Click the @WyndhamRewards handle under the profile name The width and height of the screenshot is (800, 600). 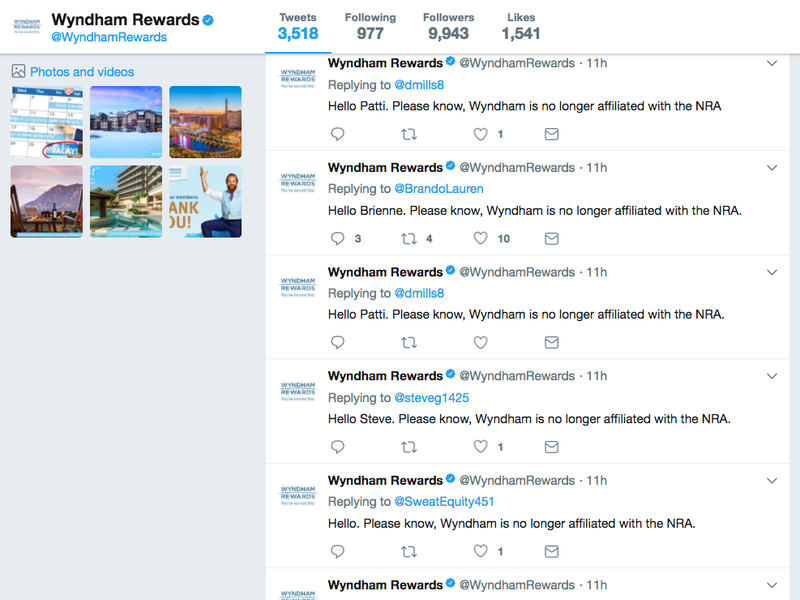(109, 37)
